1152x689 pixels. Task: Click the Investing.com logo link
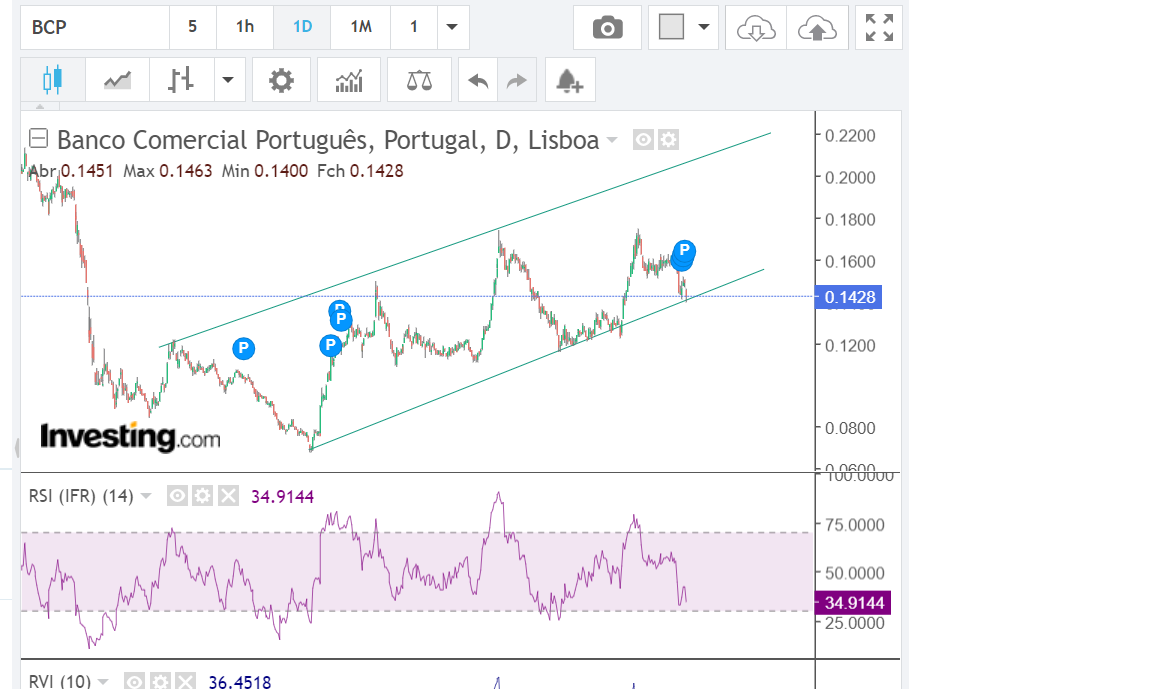coord(130,436)
